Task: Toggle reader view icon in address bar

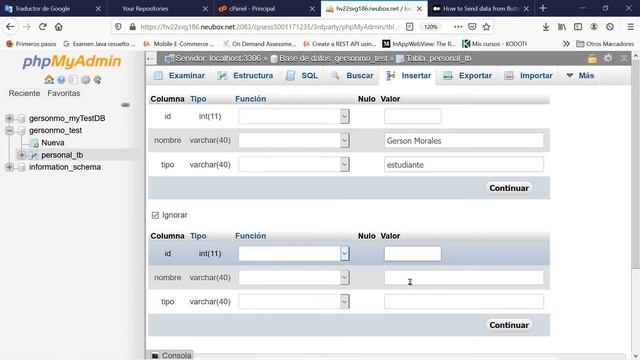Action: coord(409,27)
